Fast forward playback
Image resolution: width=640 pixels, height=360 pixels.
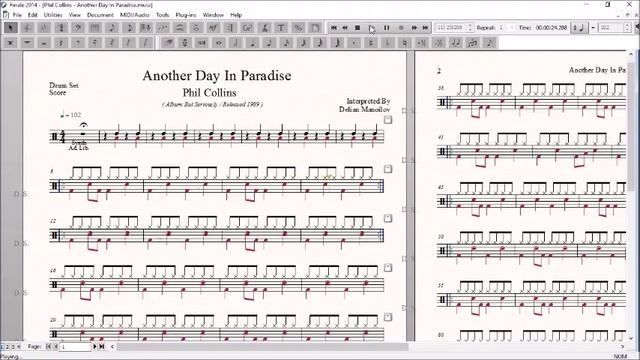414,28
